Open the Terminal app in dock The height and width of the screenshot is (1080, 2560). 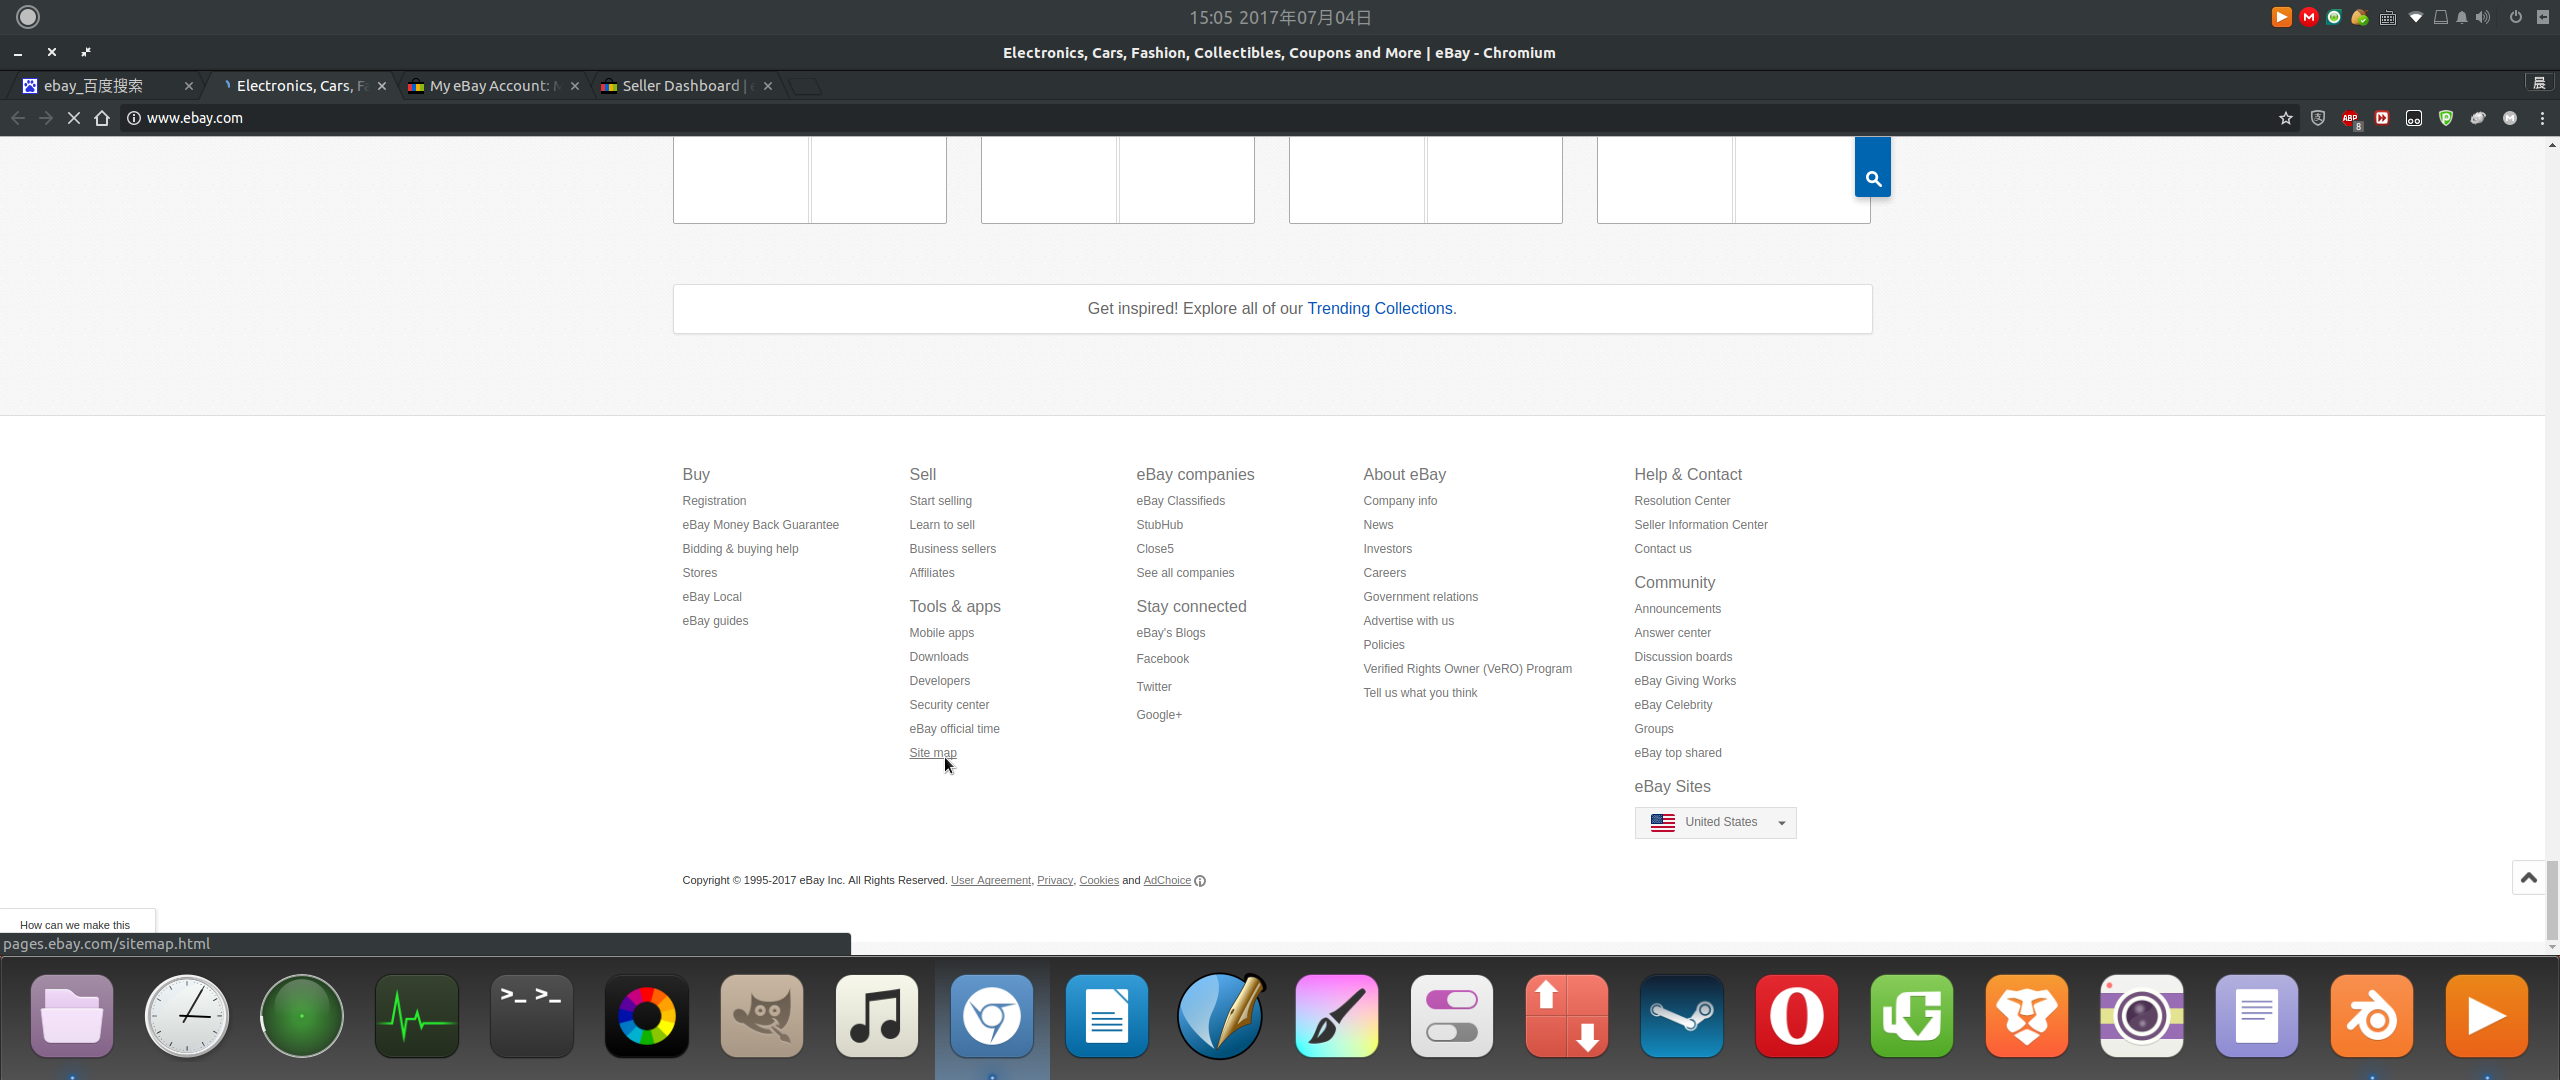click(x=532, y=1016)
